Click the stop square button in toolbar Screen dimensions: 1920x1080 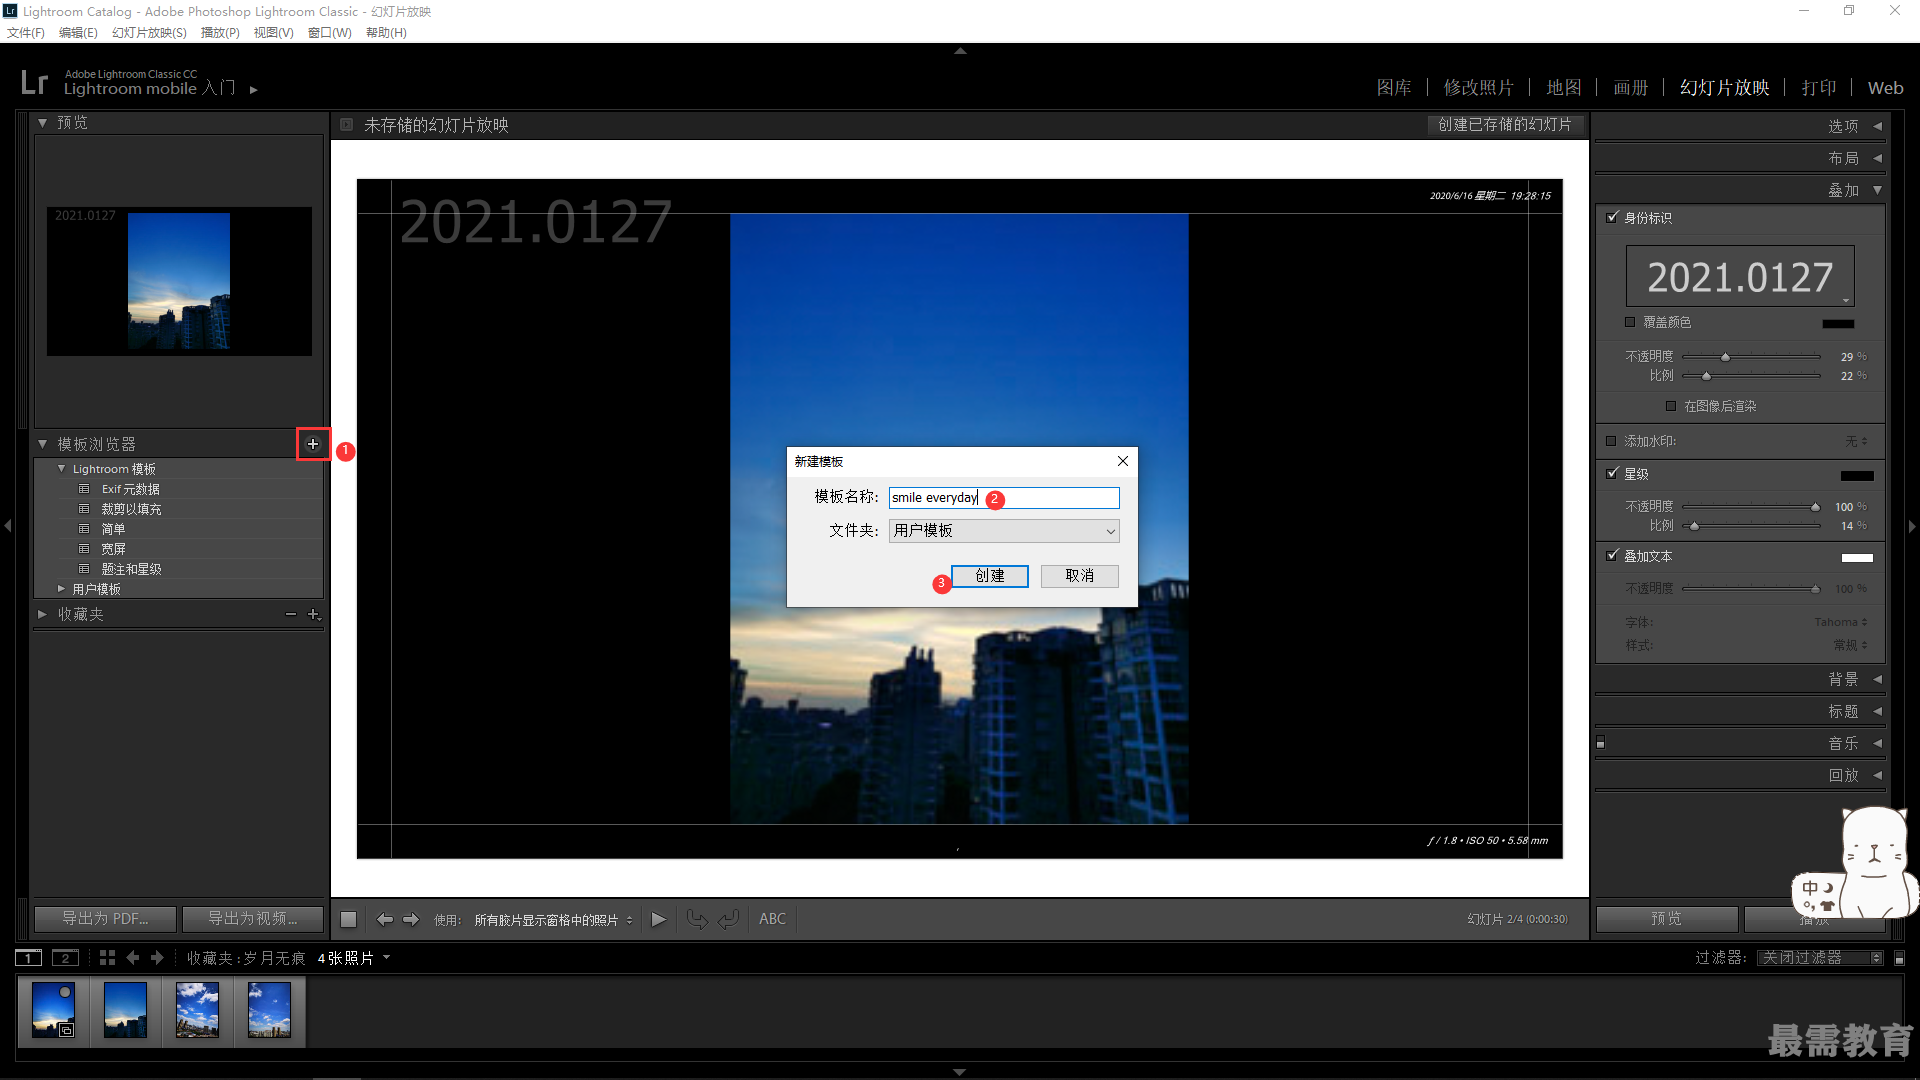[348, 919]
